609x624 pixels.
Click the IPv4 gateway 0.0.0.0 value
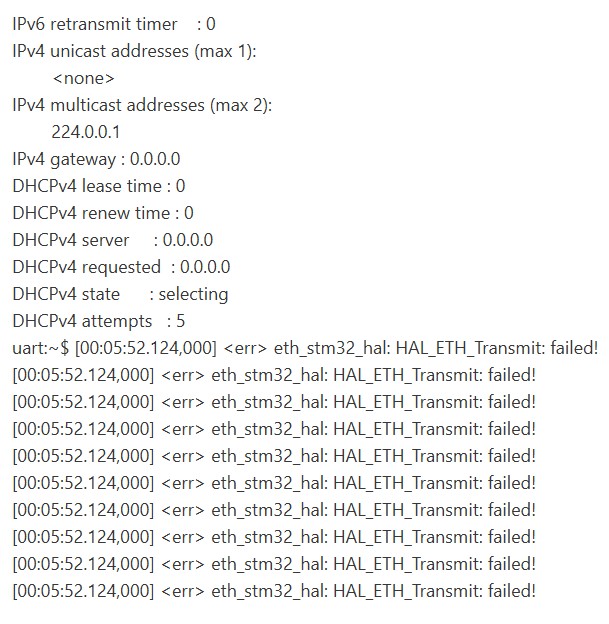coord(155,159)
